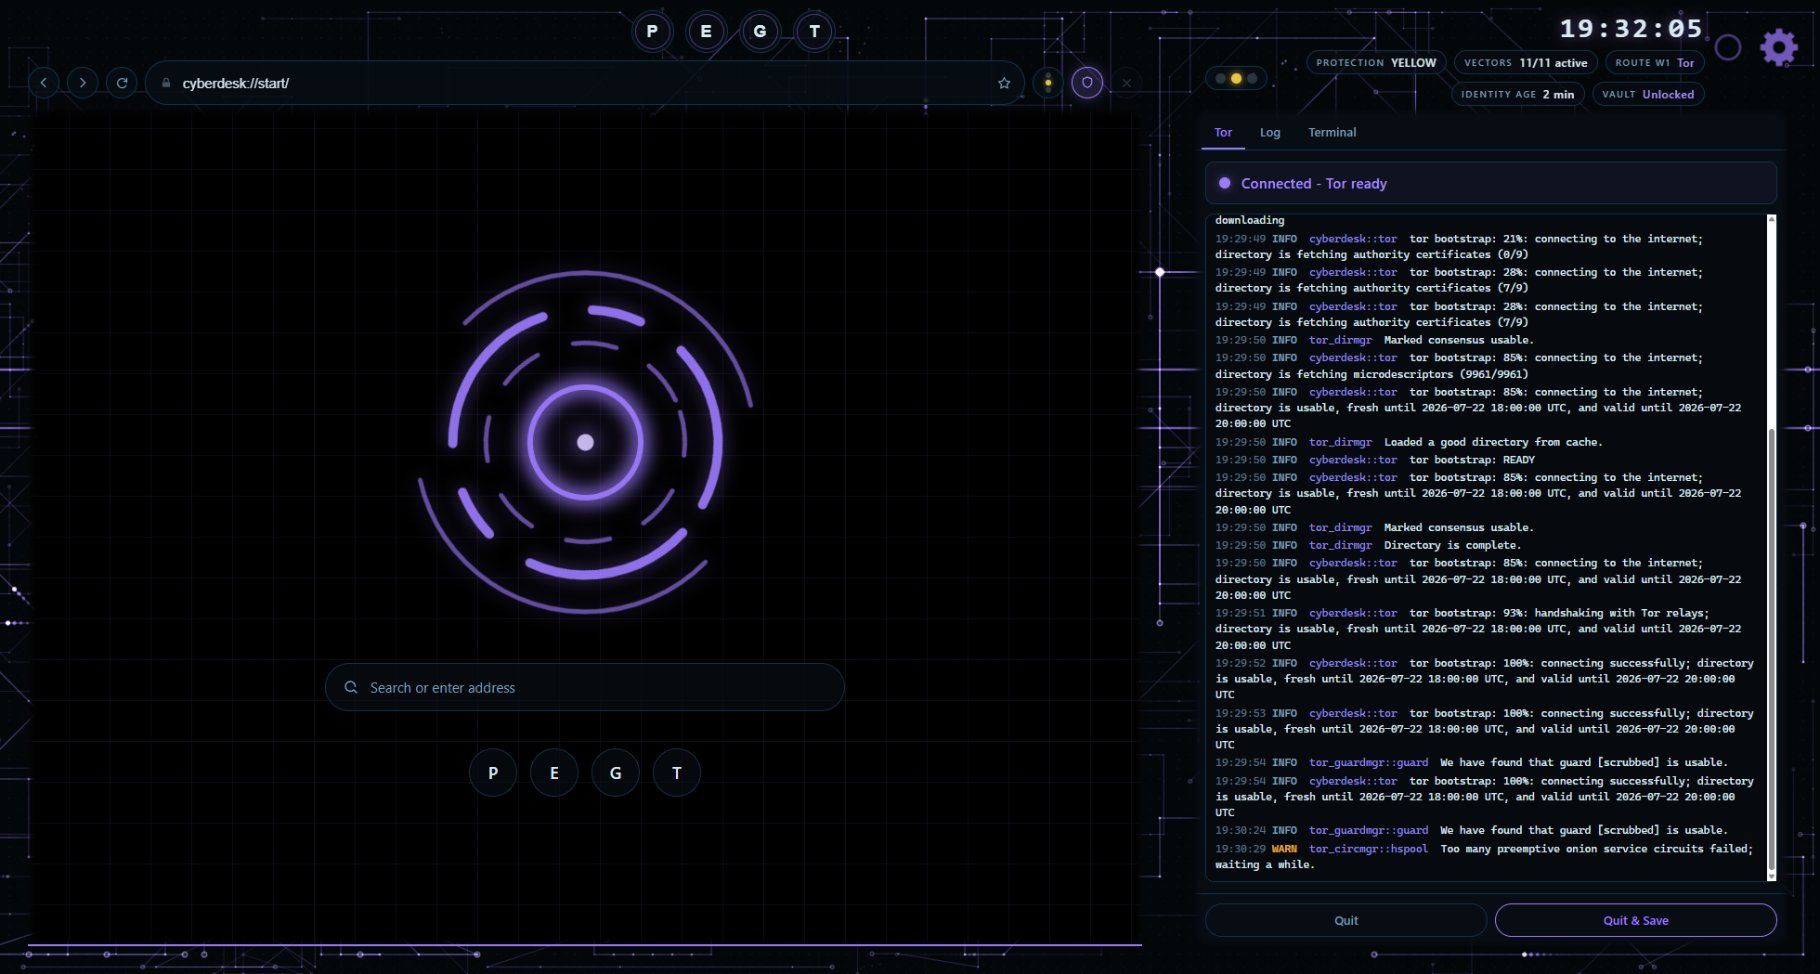Click the VAULT Unlocked pill
The width and height of the screenshot is (1820, 974).
pyautogui.click(x=1648, y=94)
